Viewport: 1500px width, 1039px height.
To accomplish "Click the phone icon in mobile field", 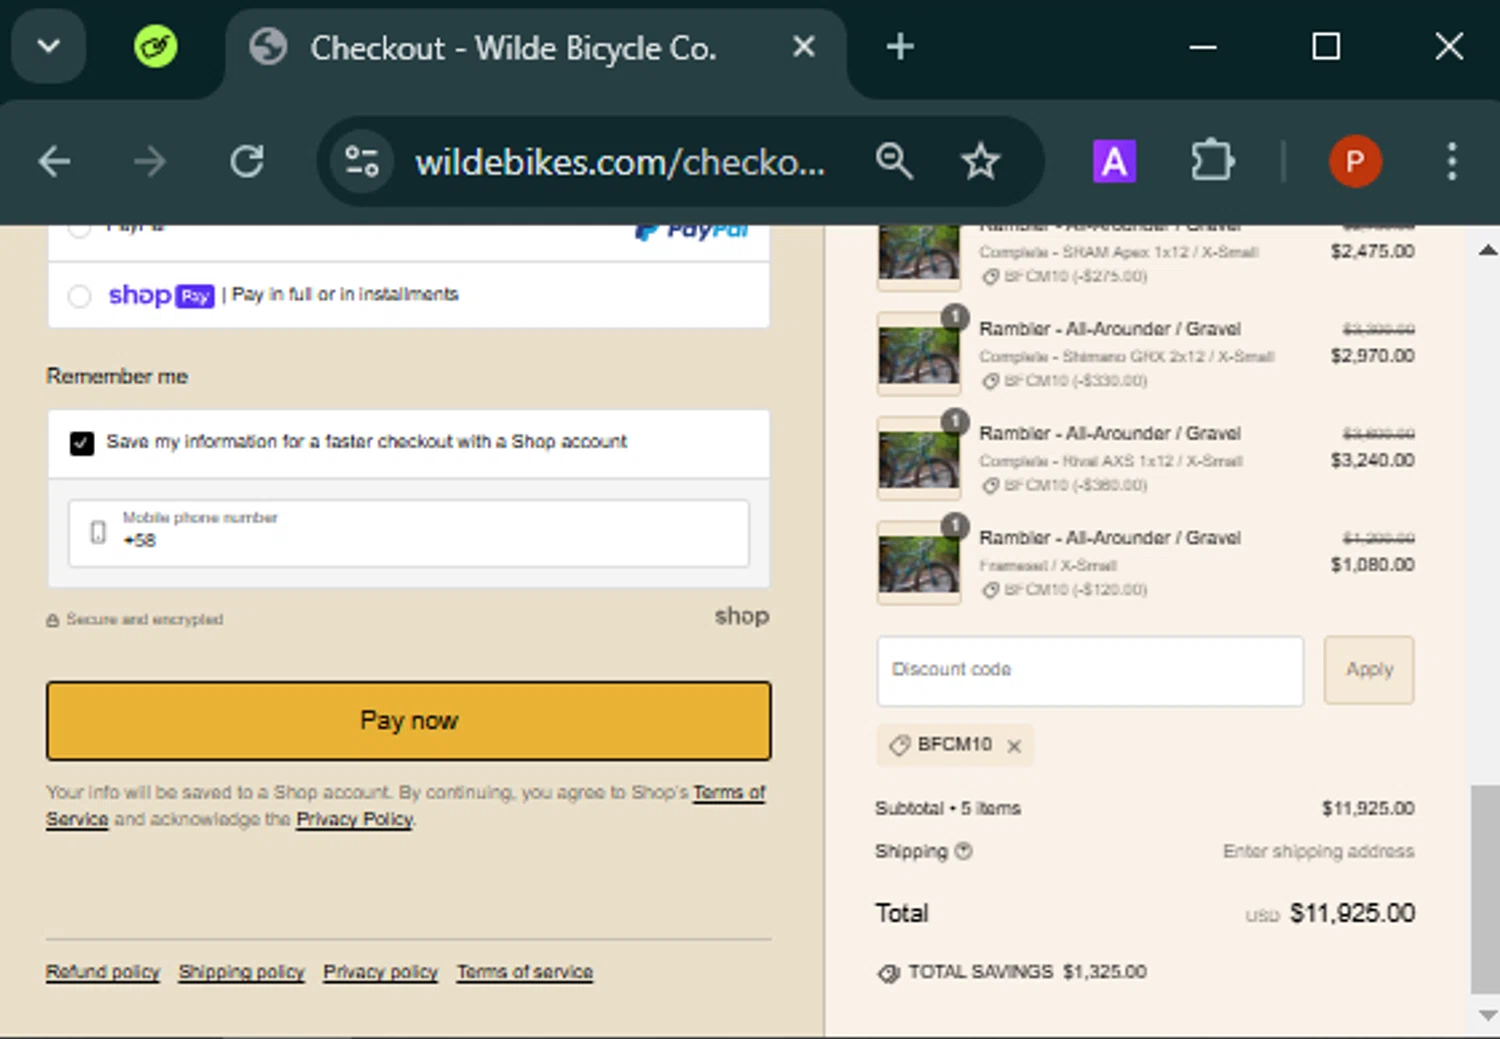I will pyautogui.click(x=98, y=532).
